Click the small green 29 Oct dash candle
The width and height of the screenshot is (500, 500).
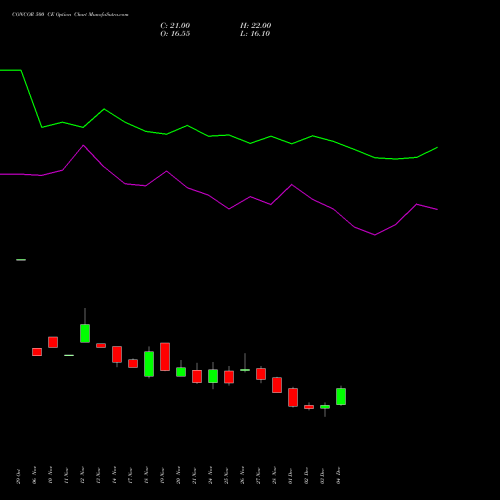click(21, 260)
